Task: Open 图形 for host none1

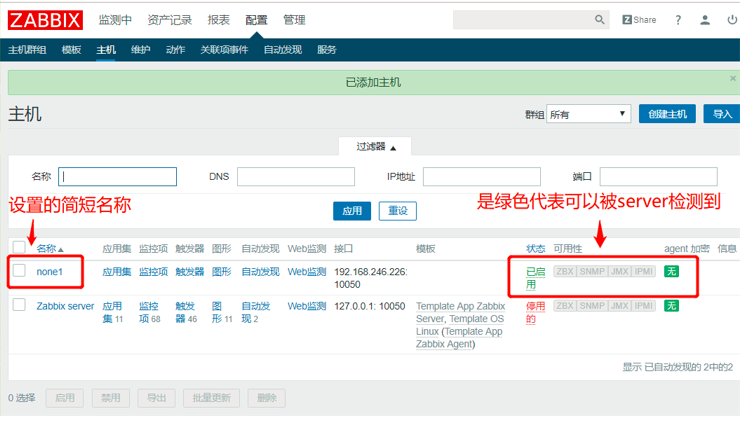Action: (x=221, y=271)
